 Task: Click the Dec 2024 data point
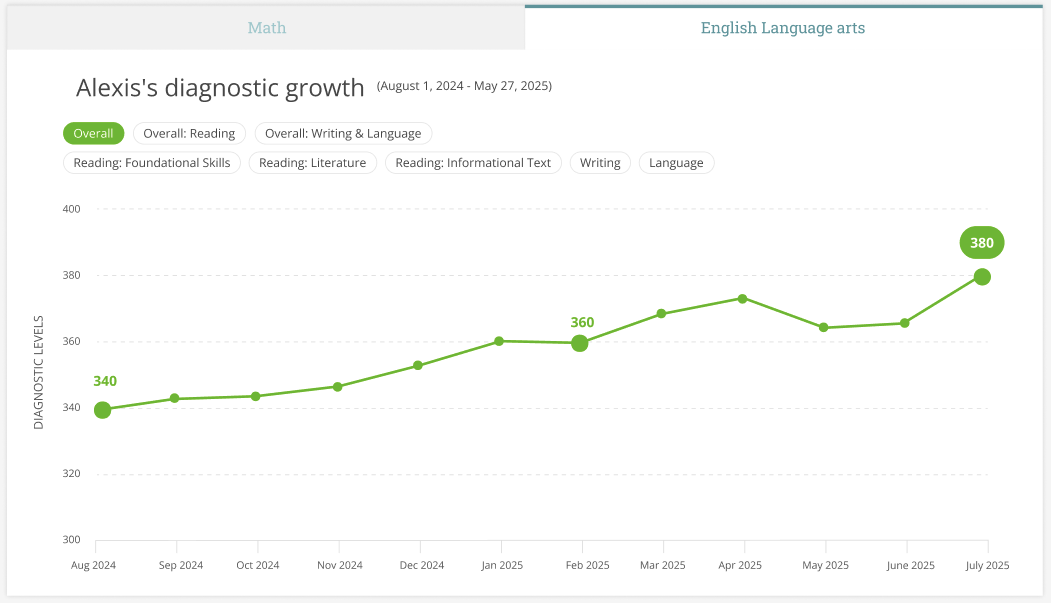click(418, 366)
